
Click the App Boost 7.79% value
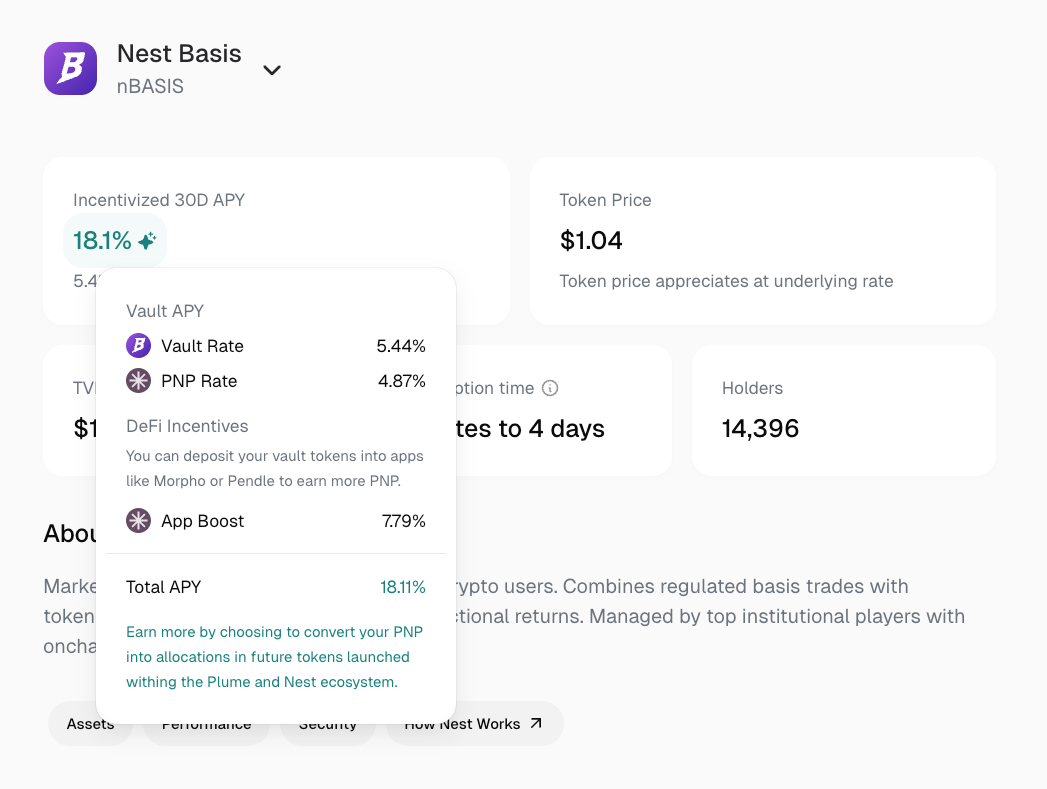tap(403, 521)
